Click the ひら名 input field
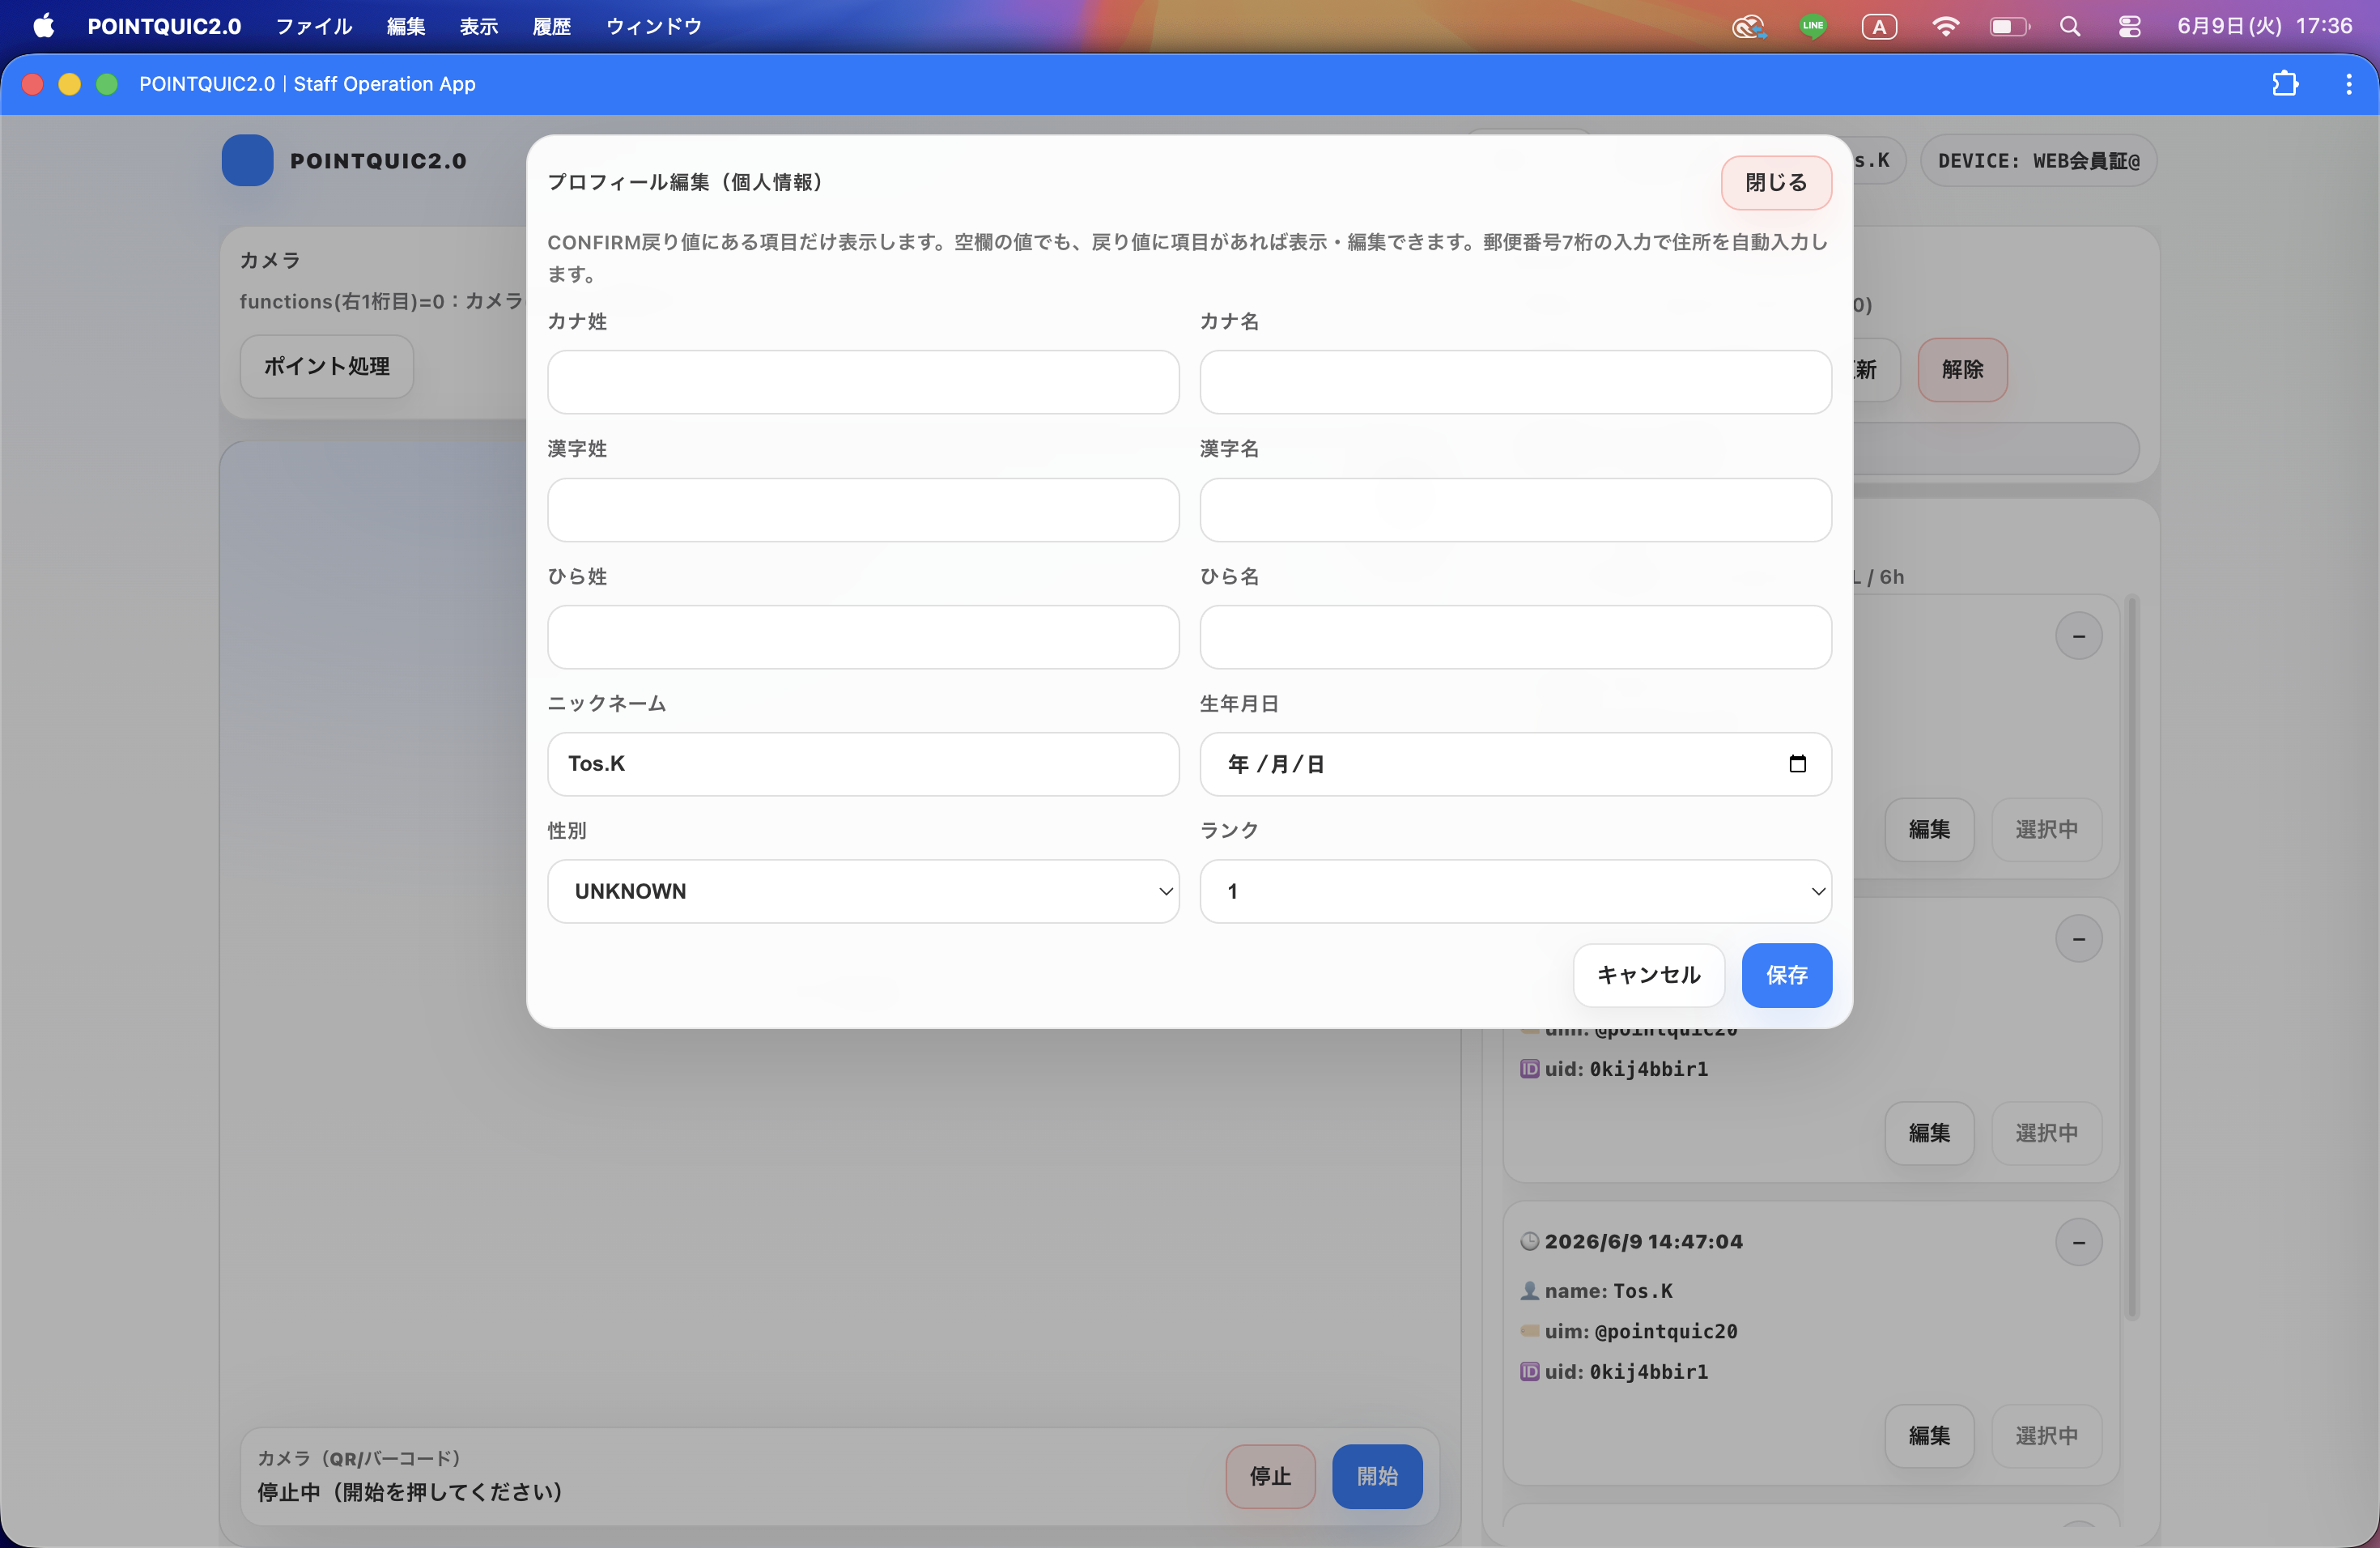Screen dimensions: 2380x1548 (x=1515, y=637)
